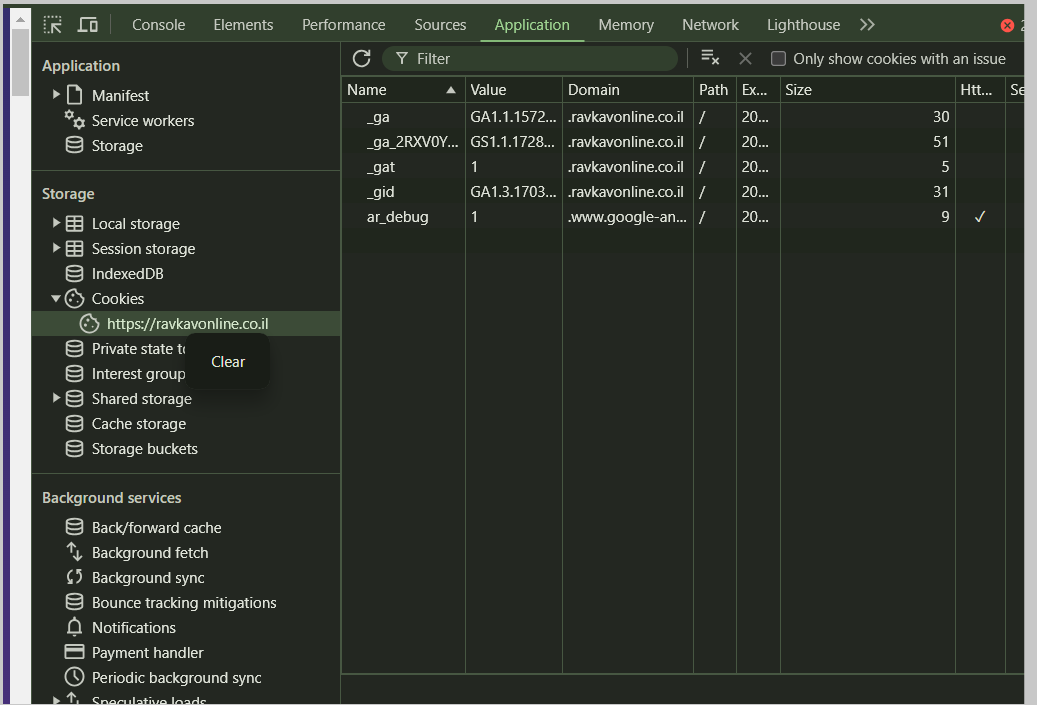Refresh the cookies table
Screen dimensions: 1037x705
click(x=362, y=59)
